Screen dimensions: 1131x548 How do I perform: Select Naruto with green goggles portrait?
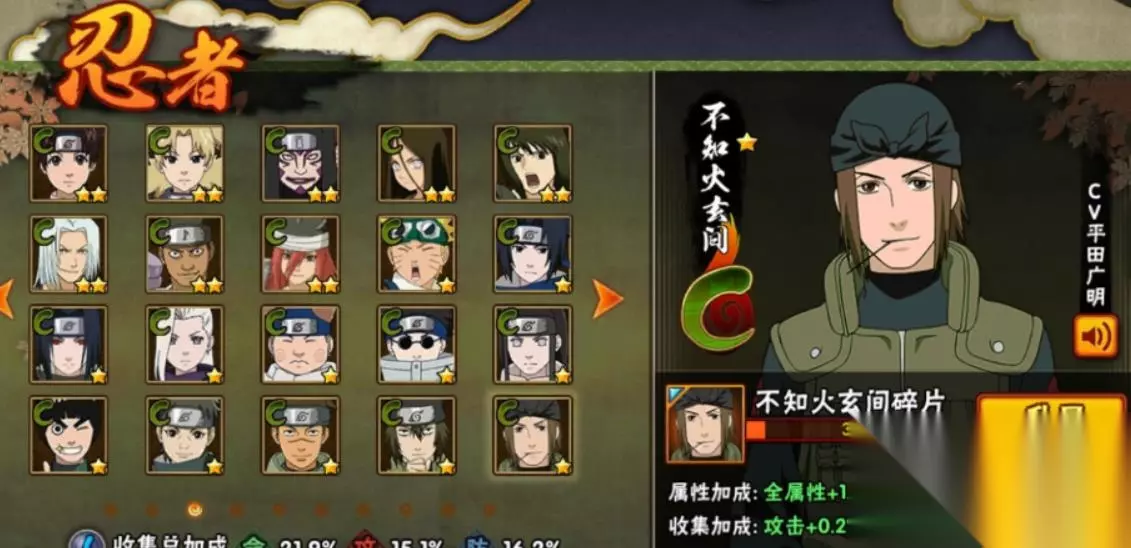[x=416, y=254]
